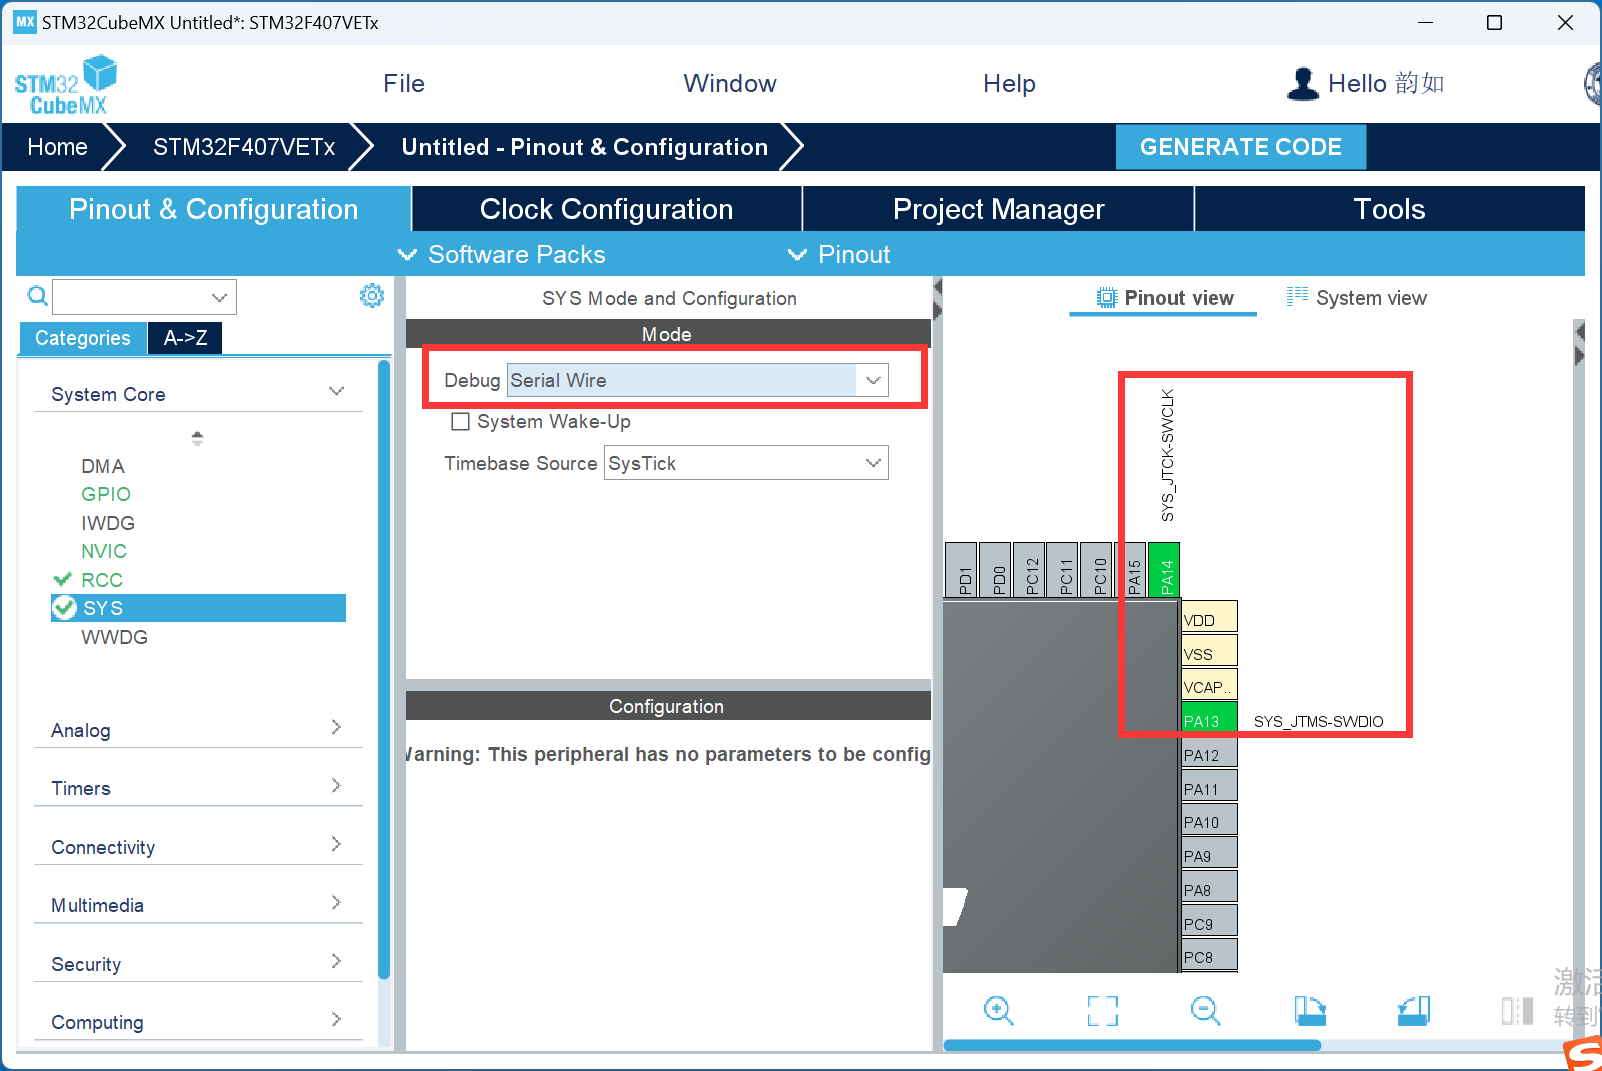
Task: Switch to System view
Action: click(1357, 298)
